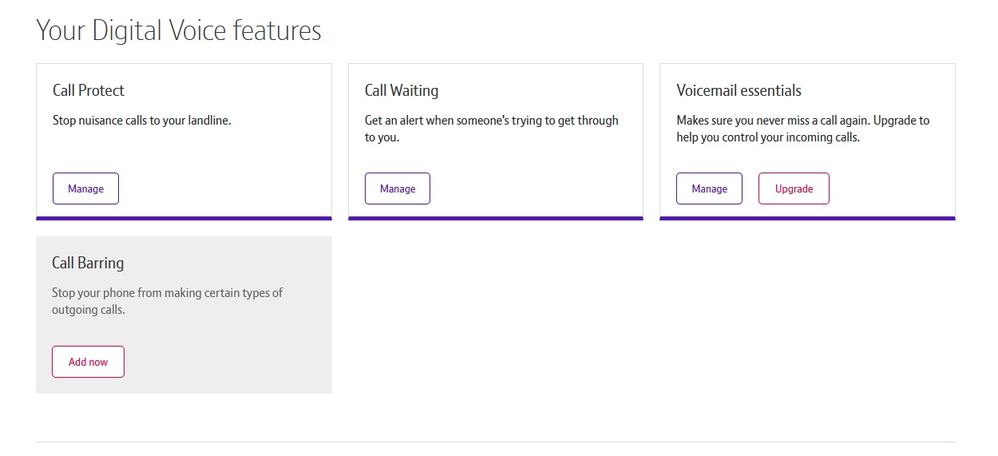Upgrade the Voicemail essentials feature
Image resolution: width=998 pixels, height=456 pixels.
point(793,188)
